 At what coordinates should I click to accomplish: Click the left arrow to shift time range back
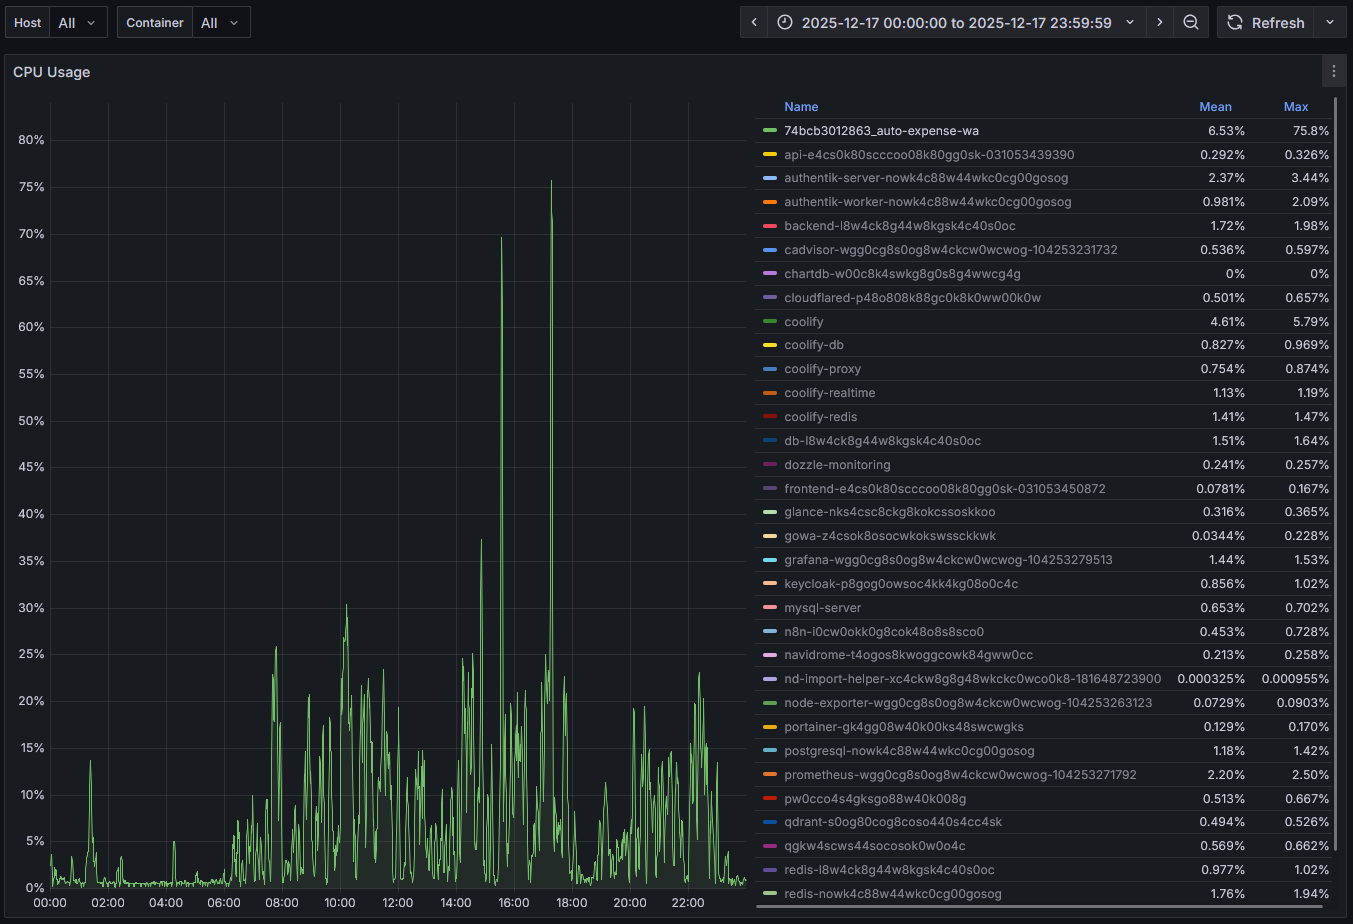click(x=753, y=21)
